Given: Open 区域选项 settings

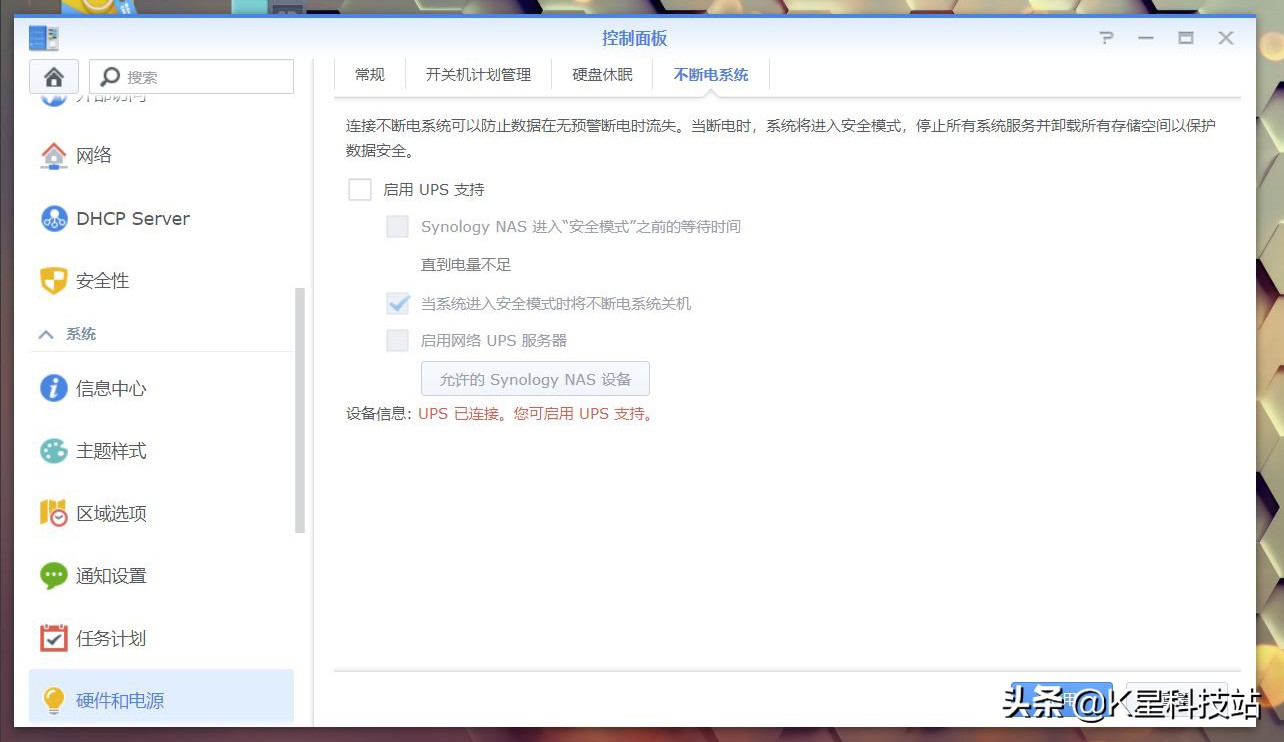Looking at the screenshot, I should pyautogui.click(x=113, y=513).
